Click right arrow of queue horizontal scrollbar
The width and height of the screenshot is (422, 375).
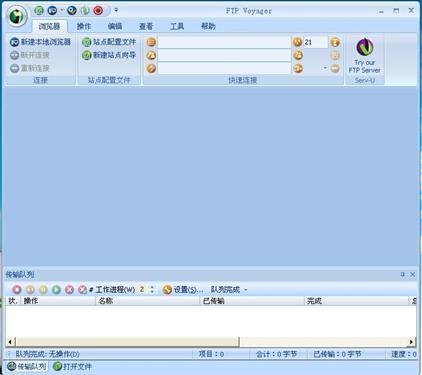click(x=411, y=342)
